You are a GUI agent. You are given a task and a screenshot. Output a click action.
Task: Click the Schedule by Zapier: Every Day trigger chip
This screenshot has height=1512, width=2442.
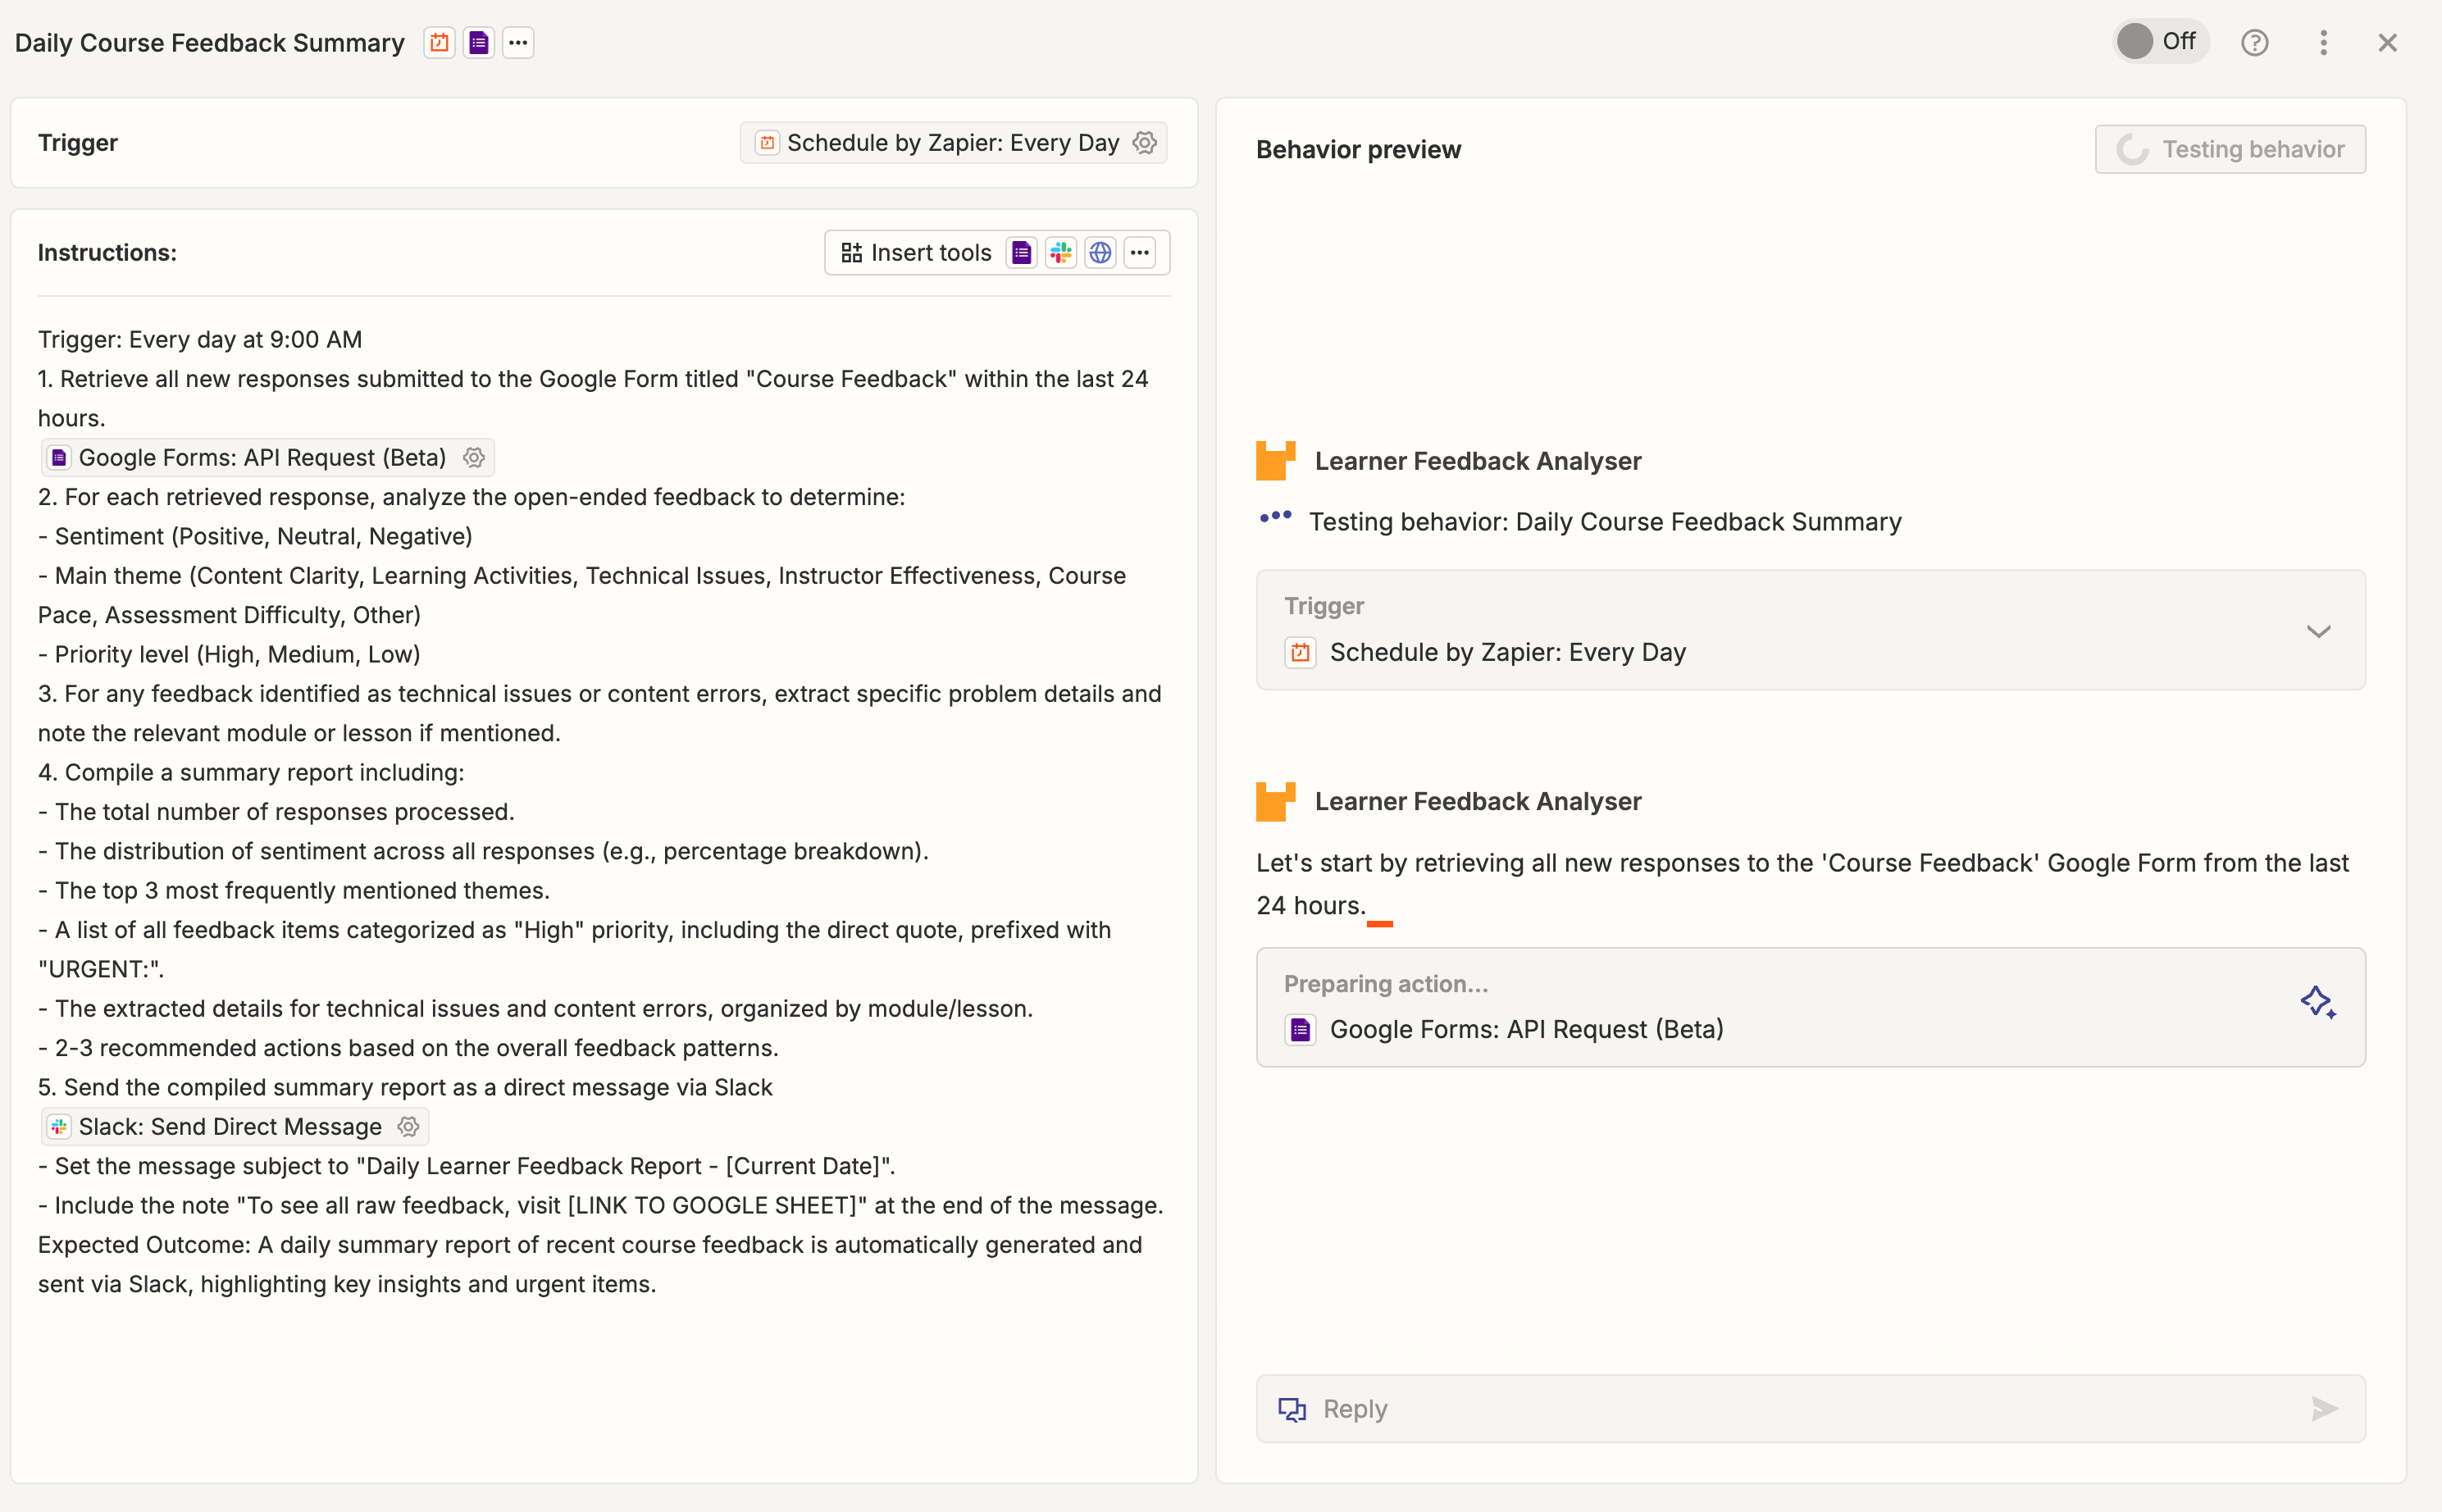[x=953, y=143]
